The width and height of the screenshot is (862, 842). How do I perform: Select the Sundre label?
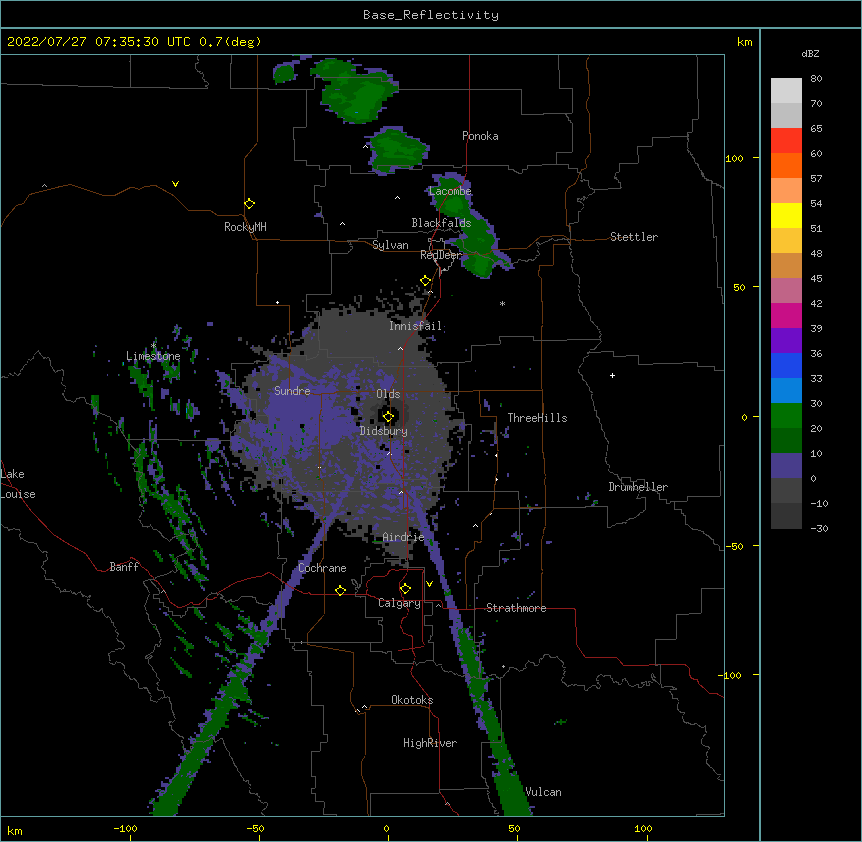[x=292, y=391]
